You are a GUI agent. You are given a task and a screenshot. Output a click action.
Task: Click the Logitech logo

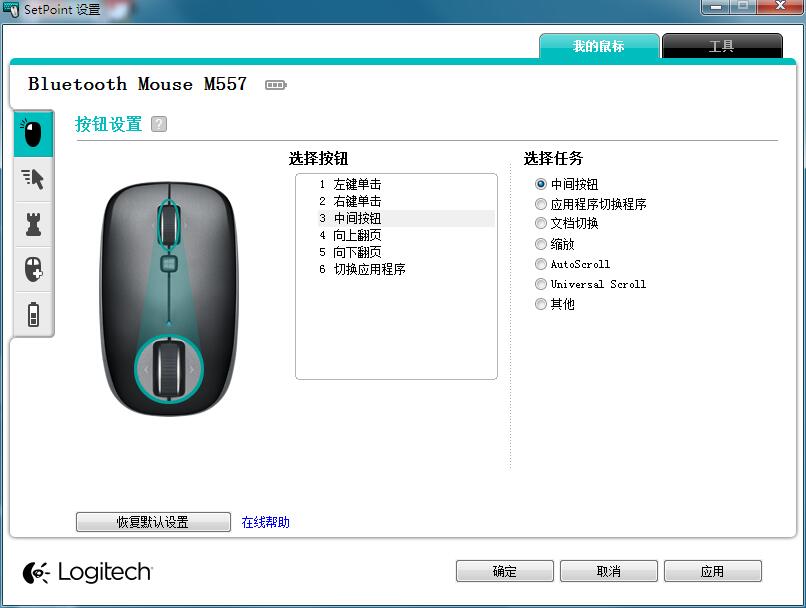[x=88, y=572]
